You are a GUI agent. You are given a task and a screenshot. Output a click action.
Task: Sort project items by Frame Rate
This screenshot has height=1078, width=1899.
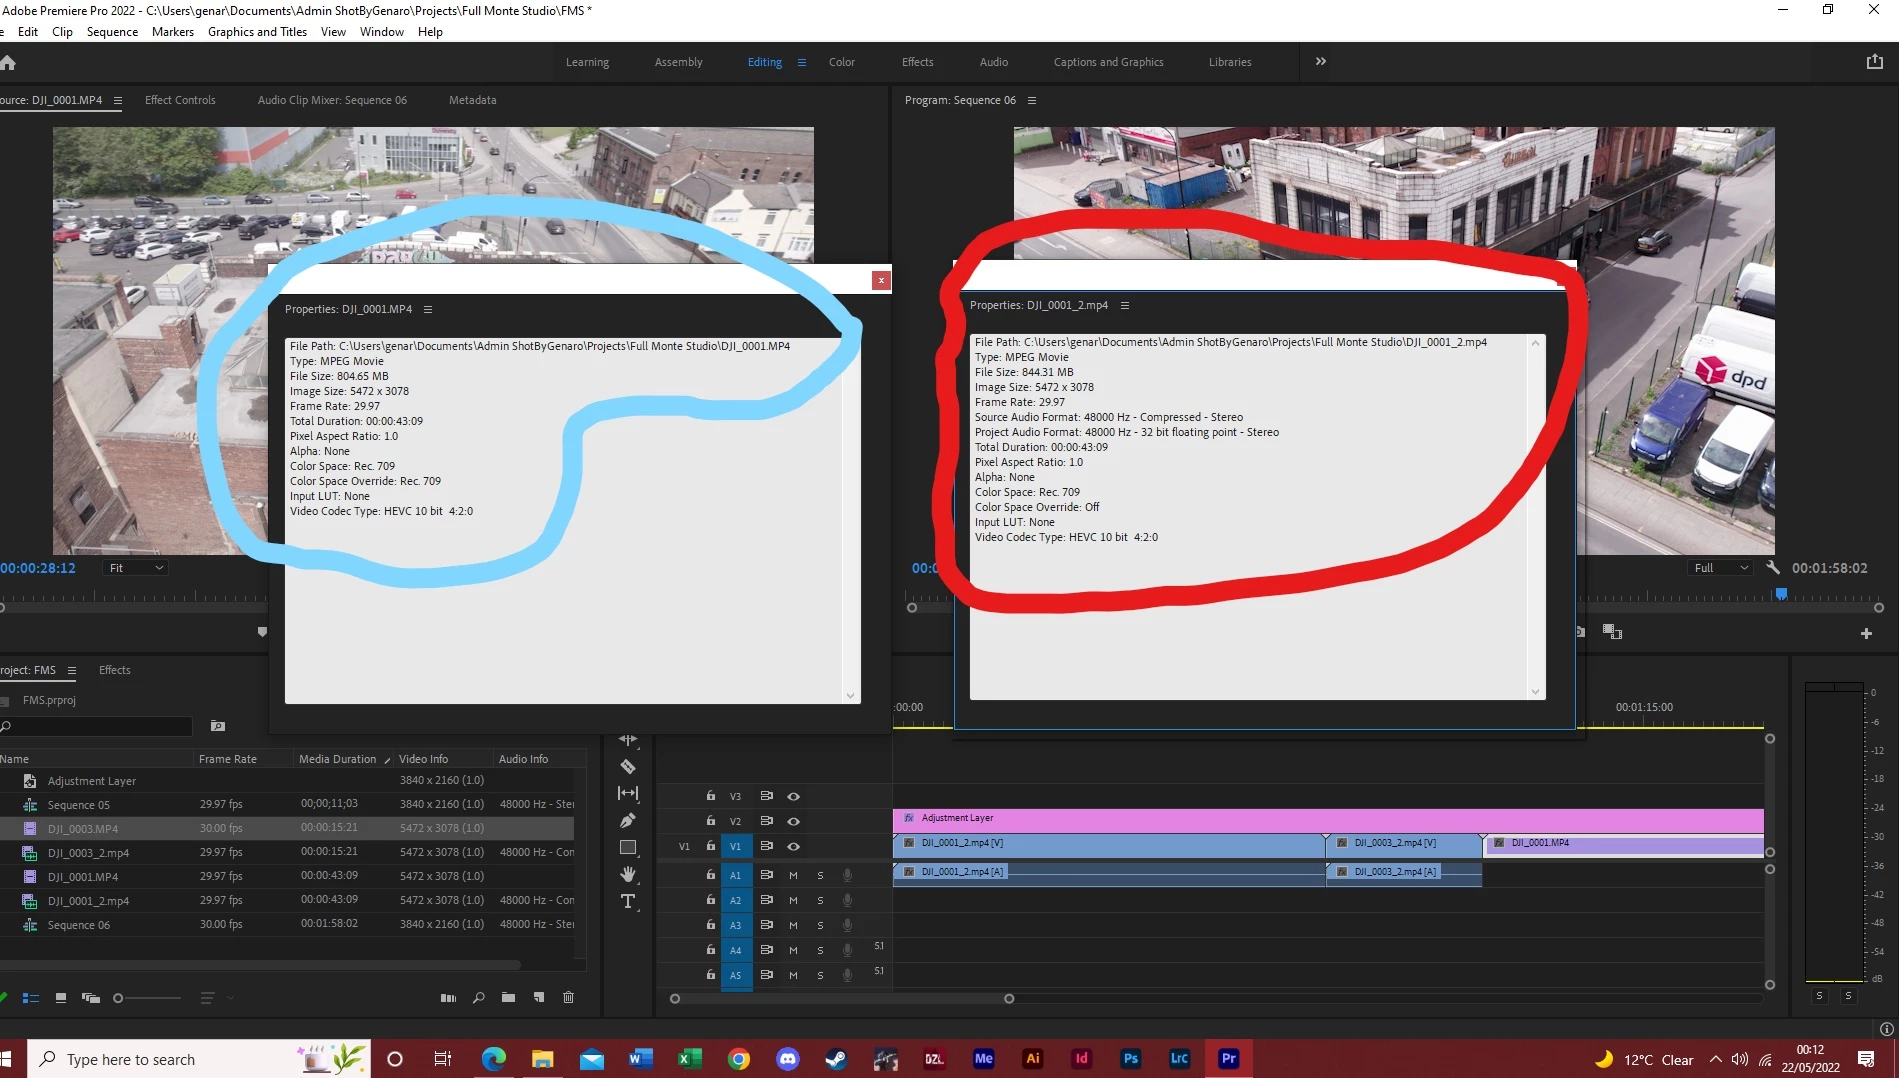[x=228, y=759]
